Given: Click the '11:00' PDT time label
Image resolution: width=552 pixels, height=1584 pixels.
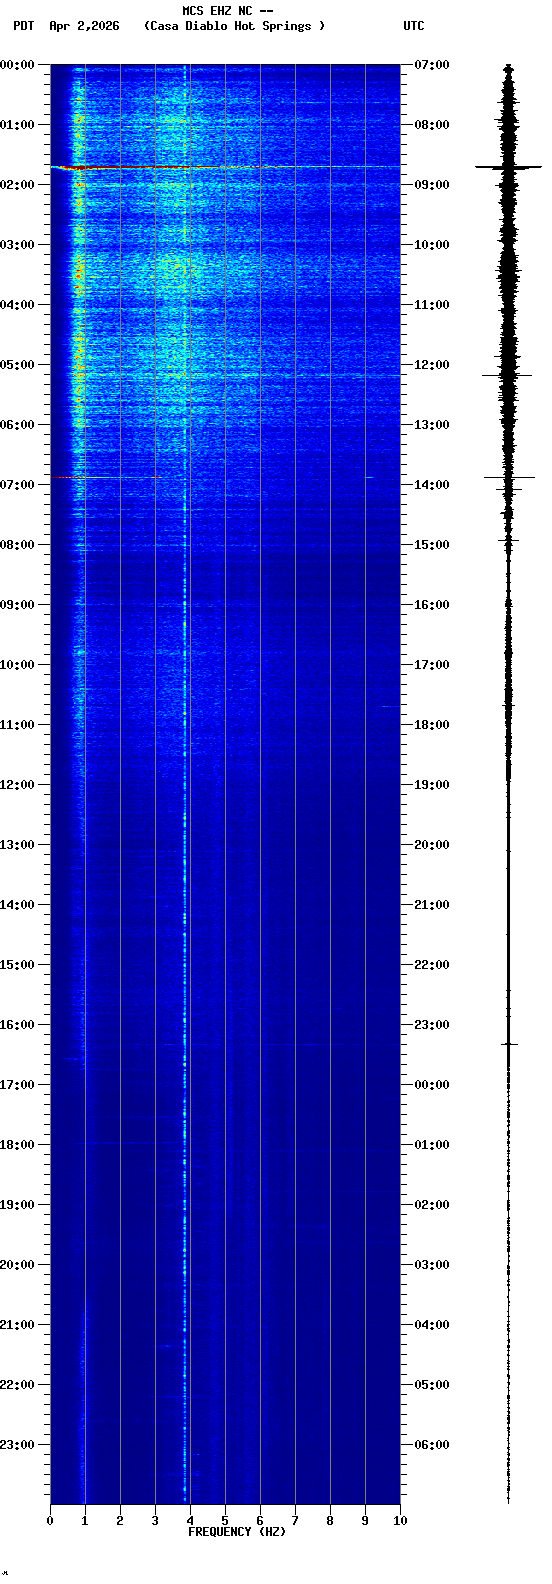Looking at the screenshot, I should (17, 725).
